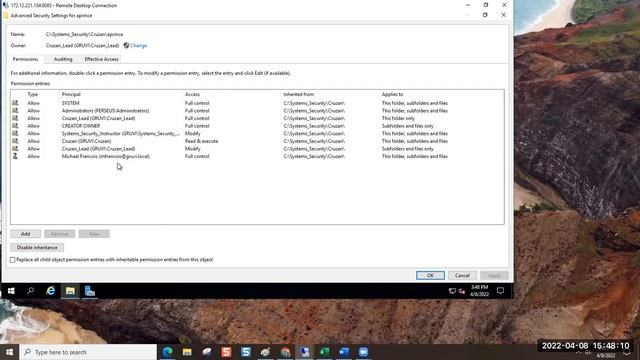Check Replace all child object permission entries
Viewport: 640px width, 360px height.
point(13,260)
